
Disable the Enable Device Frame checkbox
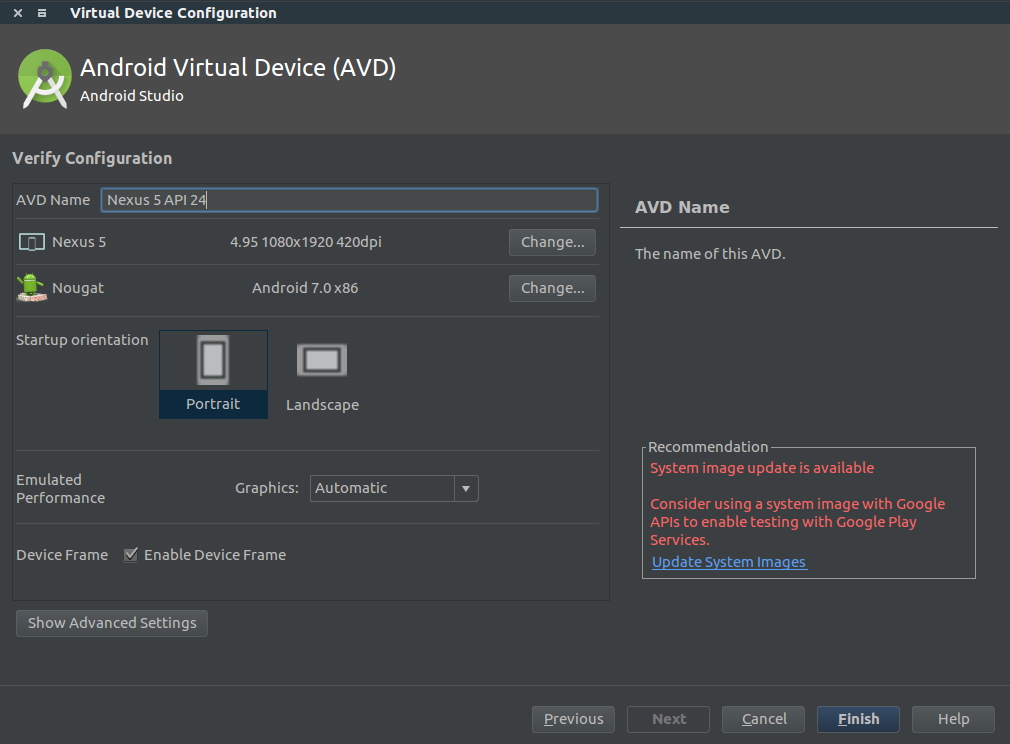(x=131, y=554)
